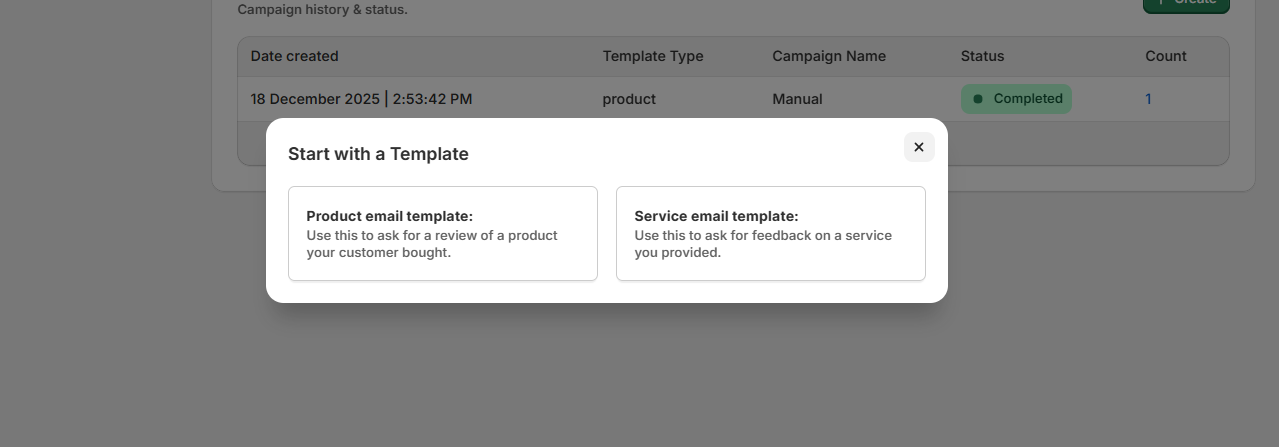Click the Campaign history & status subtitle
The image size is (1279, 447).
322,10
